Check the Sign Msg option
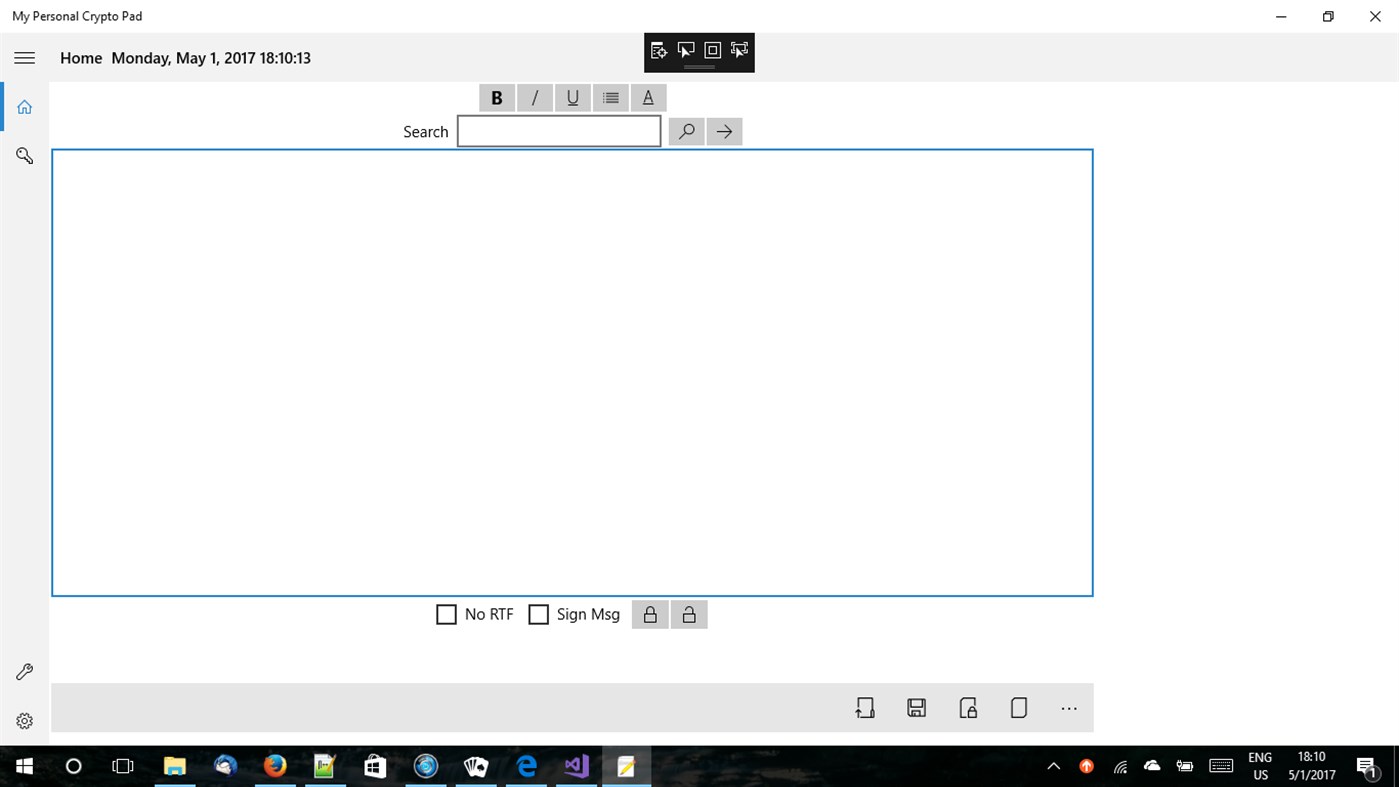The width and height of the screenshot is (1399, 787). pos(539,613)
